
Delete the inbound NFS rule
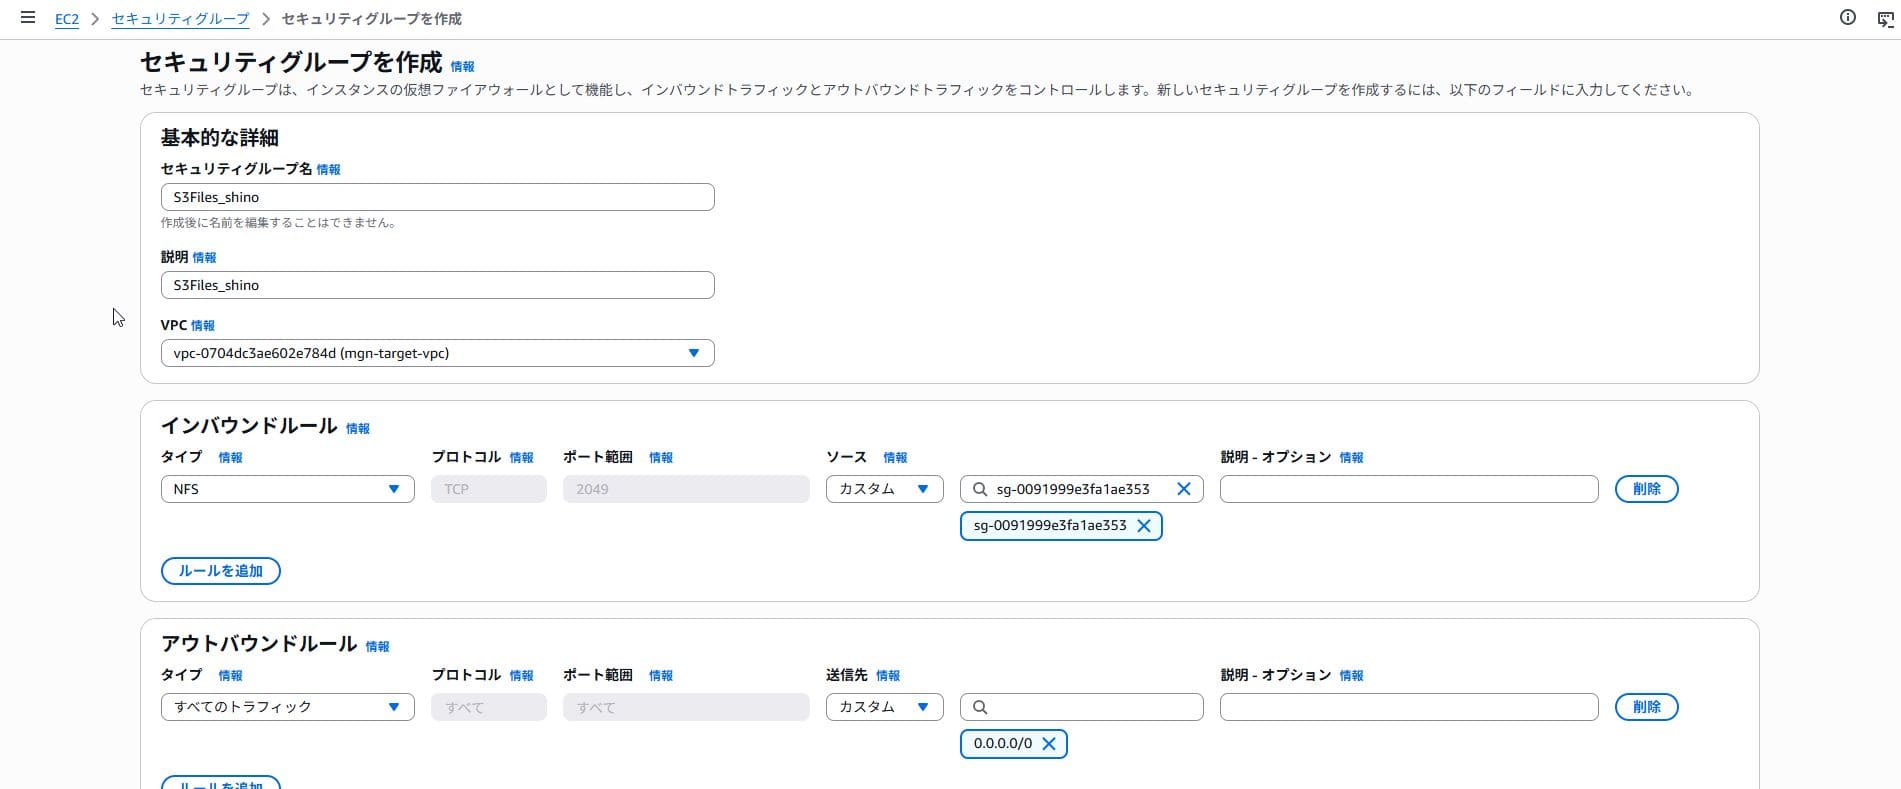pos(1646,489)
